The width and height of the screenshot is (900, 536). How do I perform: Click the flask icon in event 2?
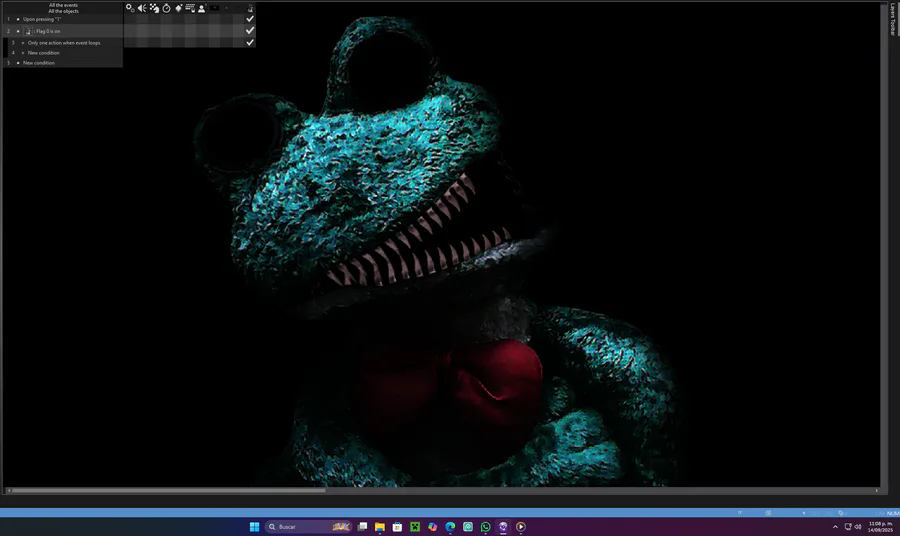point(28,32)
